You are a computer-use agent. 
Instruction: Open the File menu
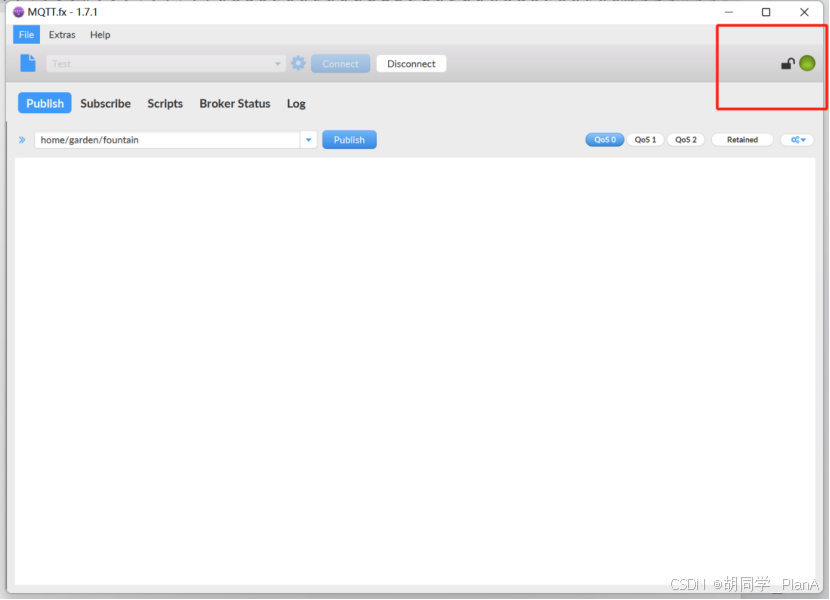[26, 34]
